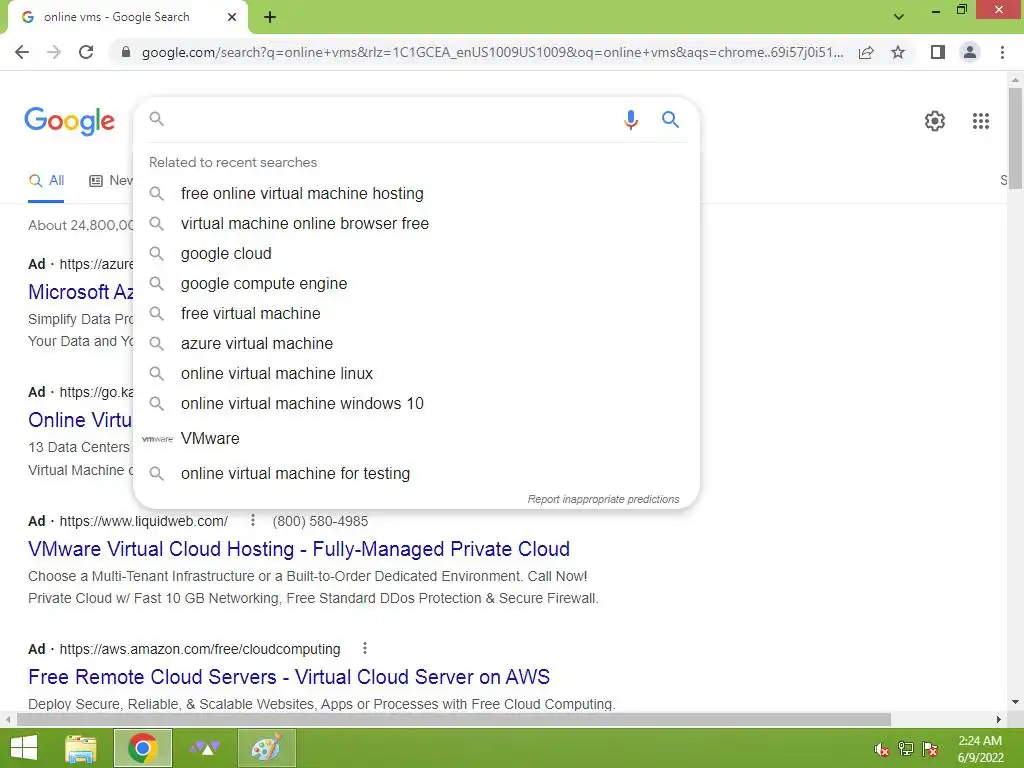Go back to the previous page

tap(22, 52)
